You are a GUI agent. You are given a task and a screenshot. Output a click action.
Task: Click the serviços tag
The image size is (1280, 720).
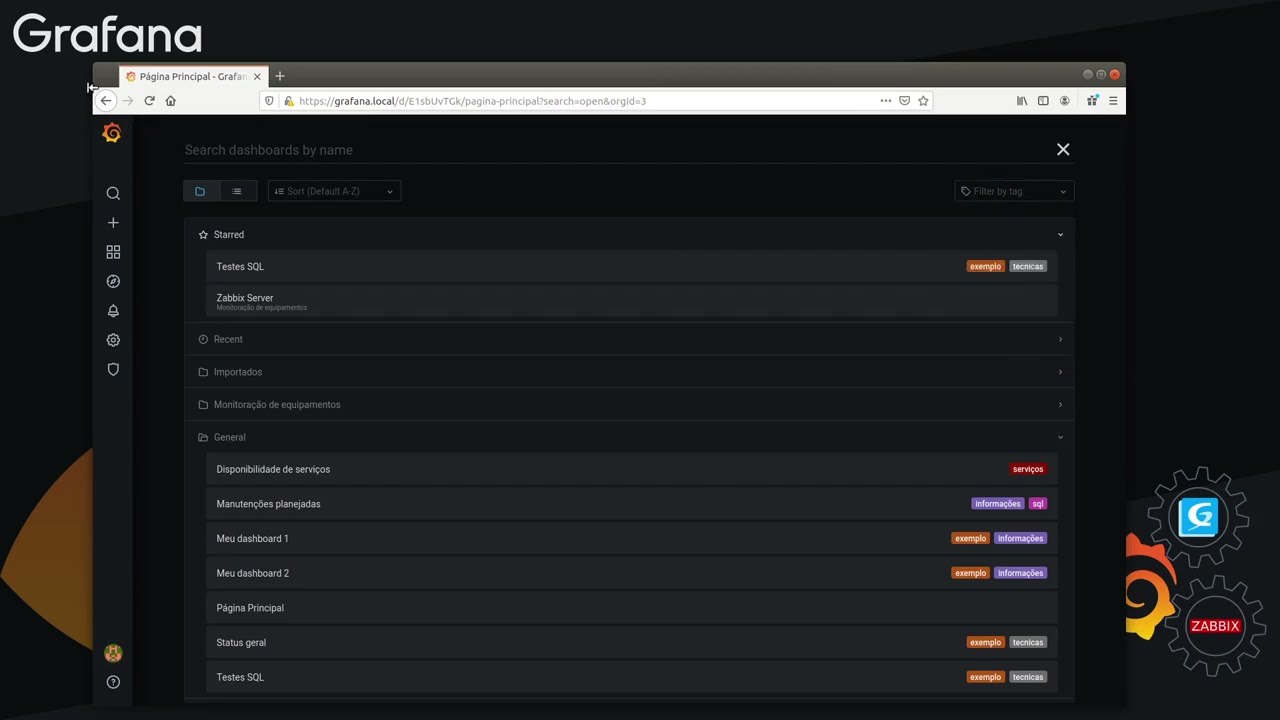click(x=1028, y=469)
